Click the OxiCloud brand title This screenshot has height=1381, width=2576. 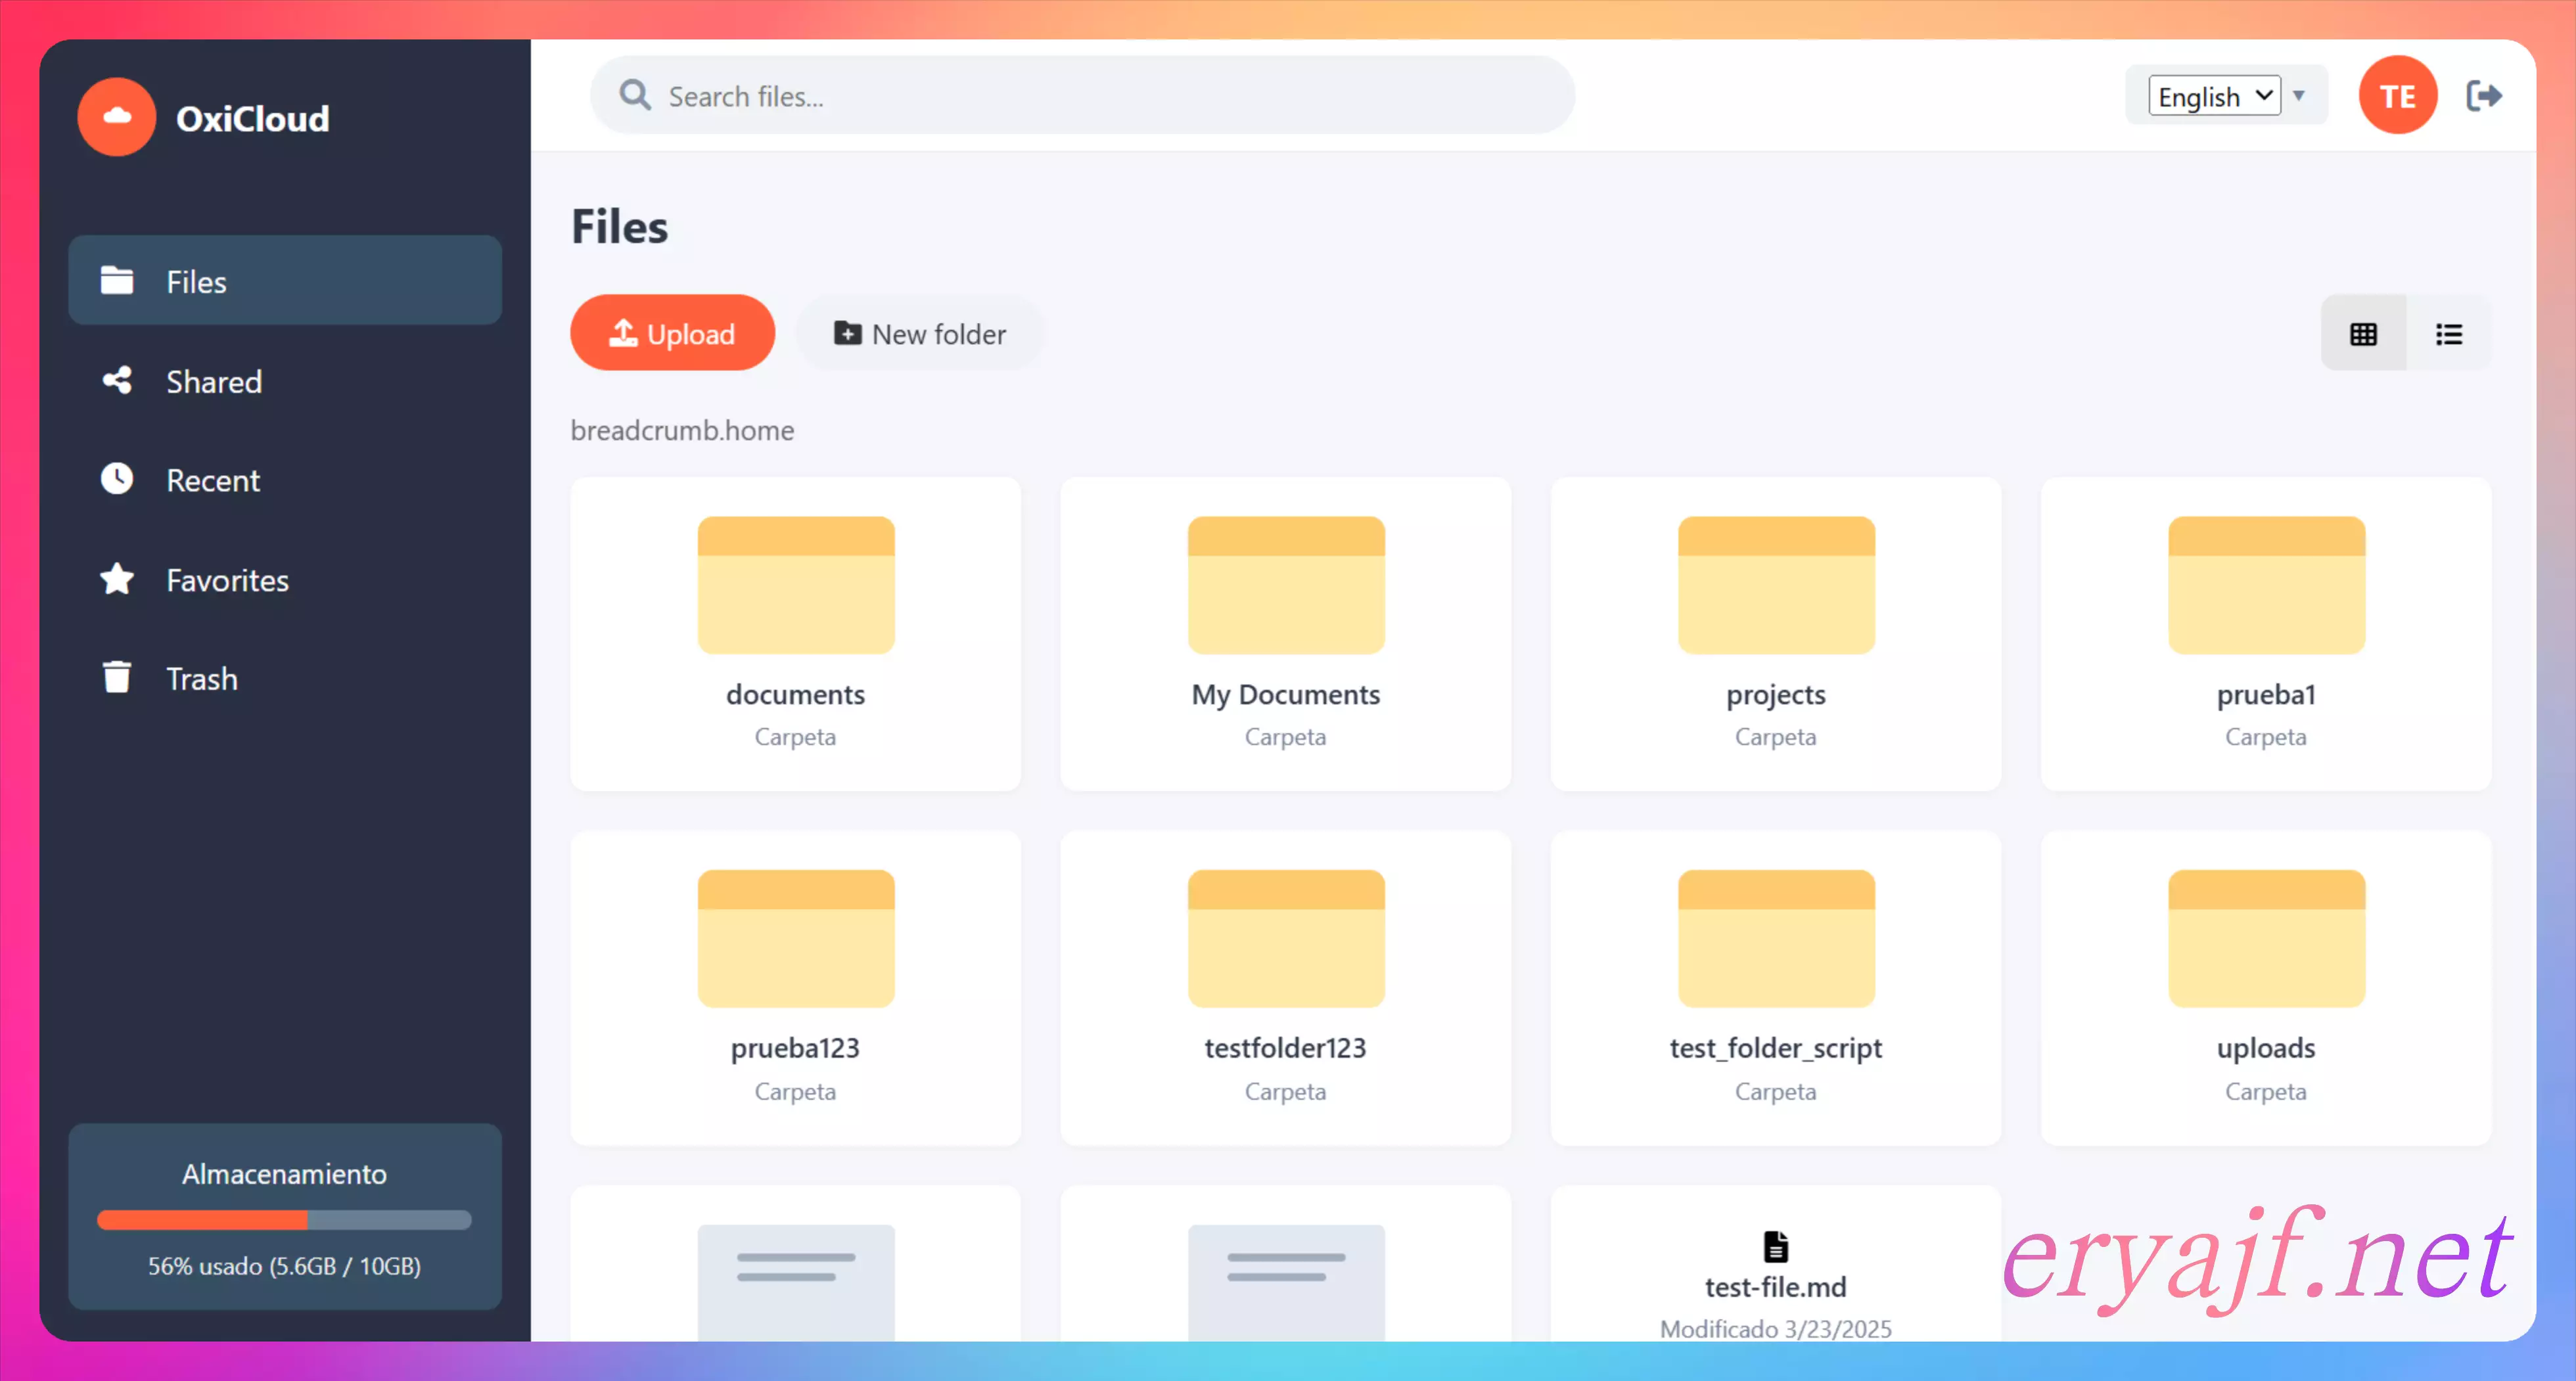tap(253, 118)
